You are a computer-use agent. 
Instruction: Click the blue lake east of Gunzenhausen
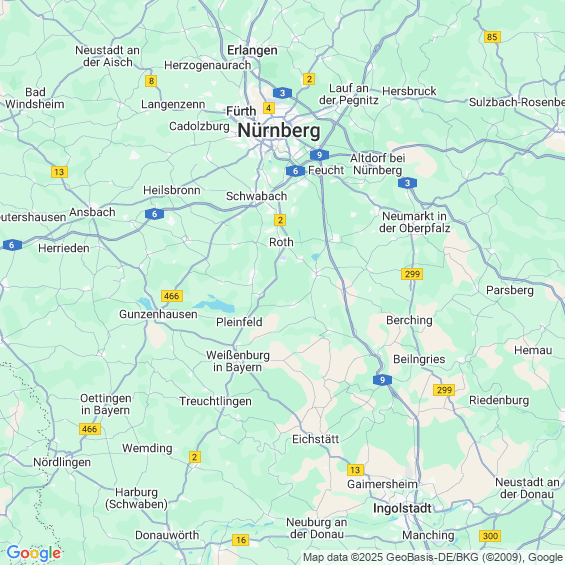tap(218, 304)
